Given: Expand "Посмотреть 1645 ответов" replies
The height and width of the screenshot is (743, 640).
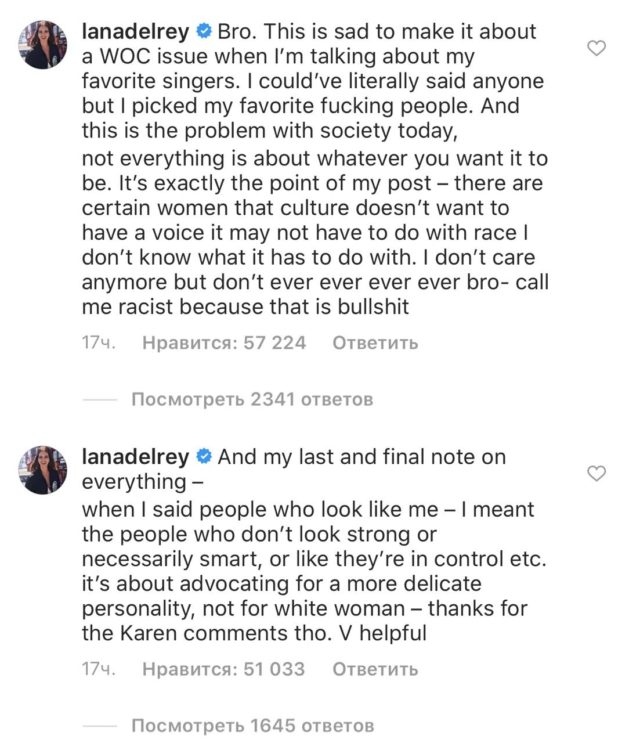Looking at the screenshot, I should coord(252,725).
